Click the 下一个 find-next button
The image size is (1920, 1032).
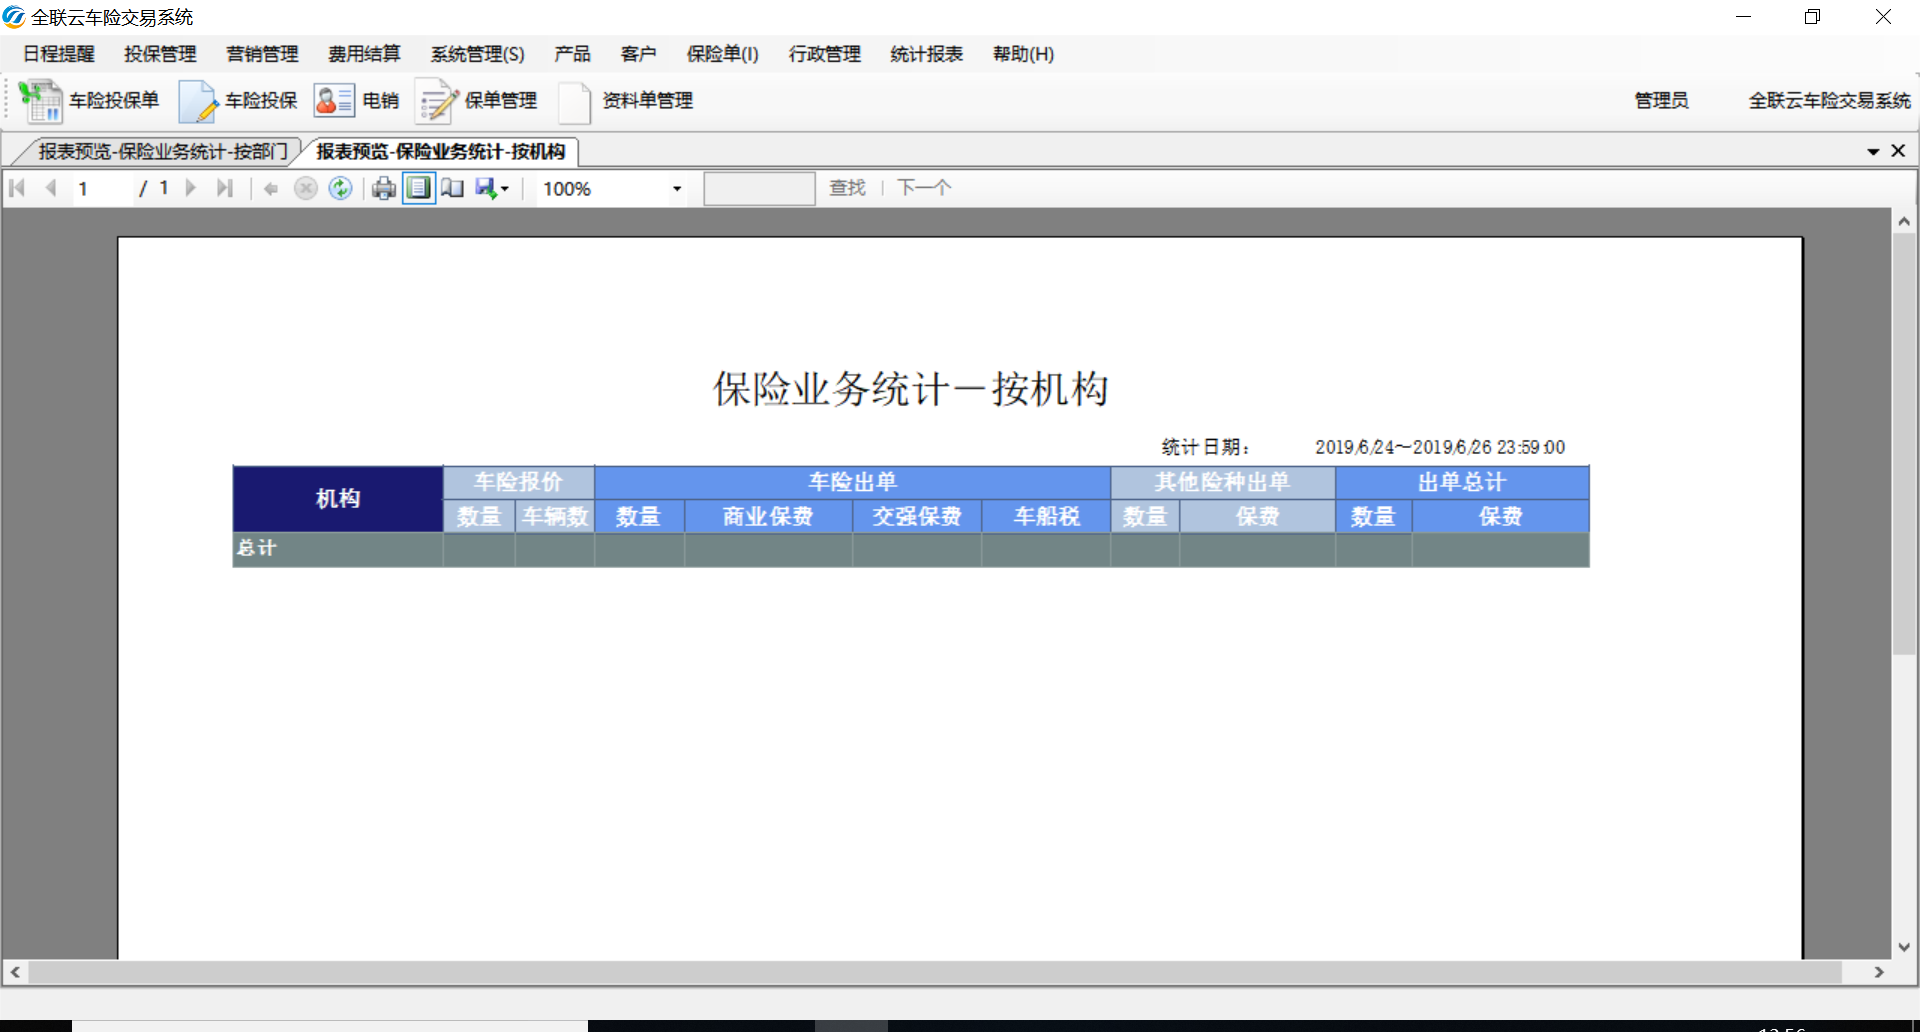tap(923, 188)
